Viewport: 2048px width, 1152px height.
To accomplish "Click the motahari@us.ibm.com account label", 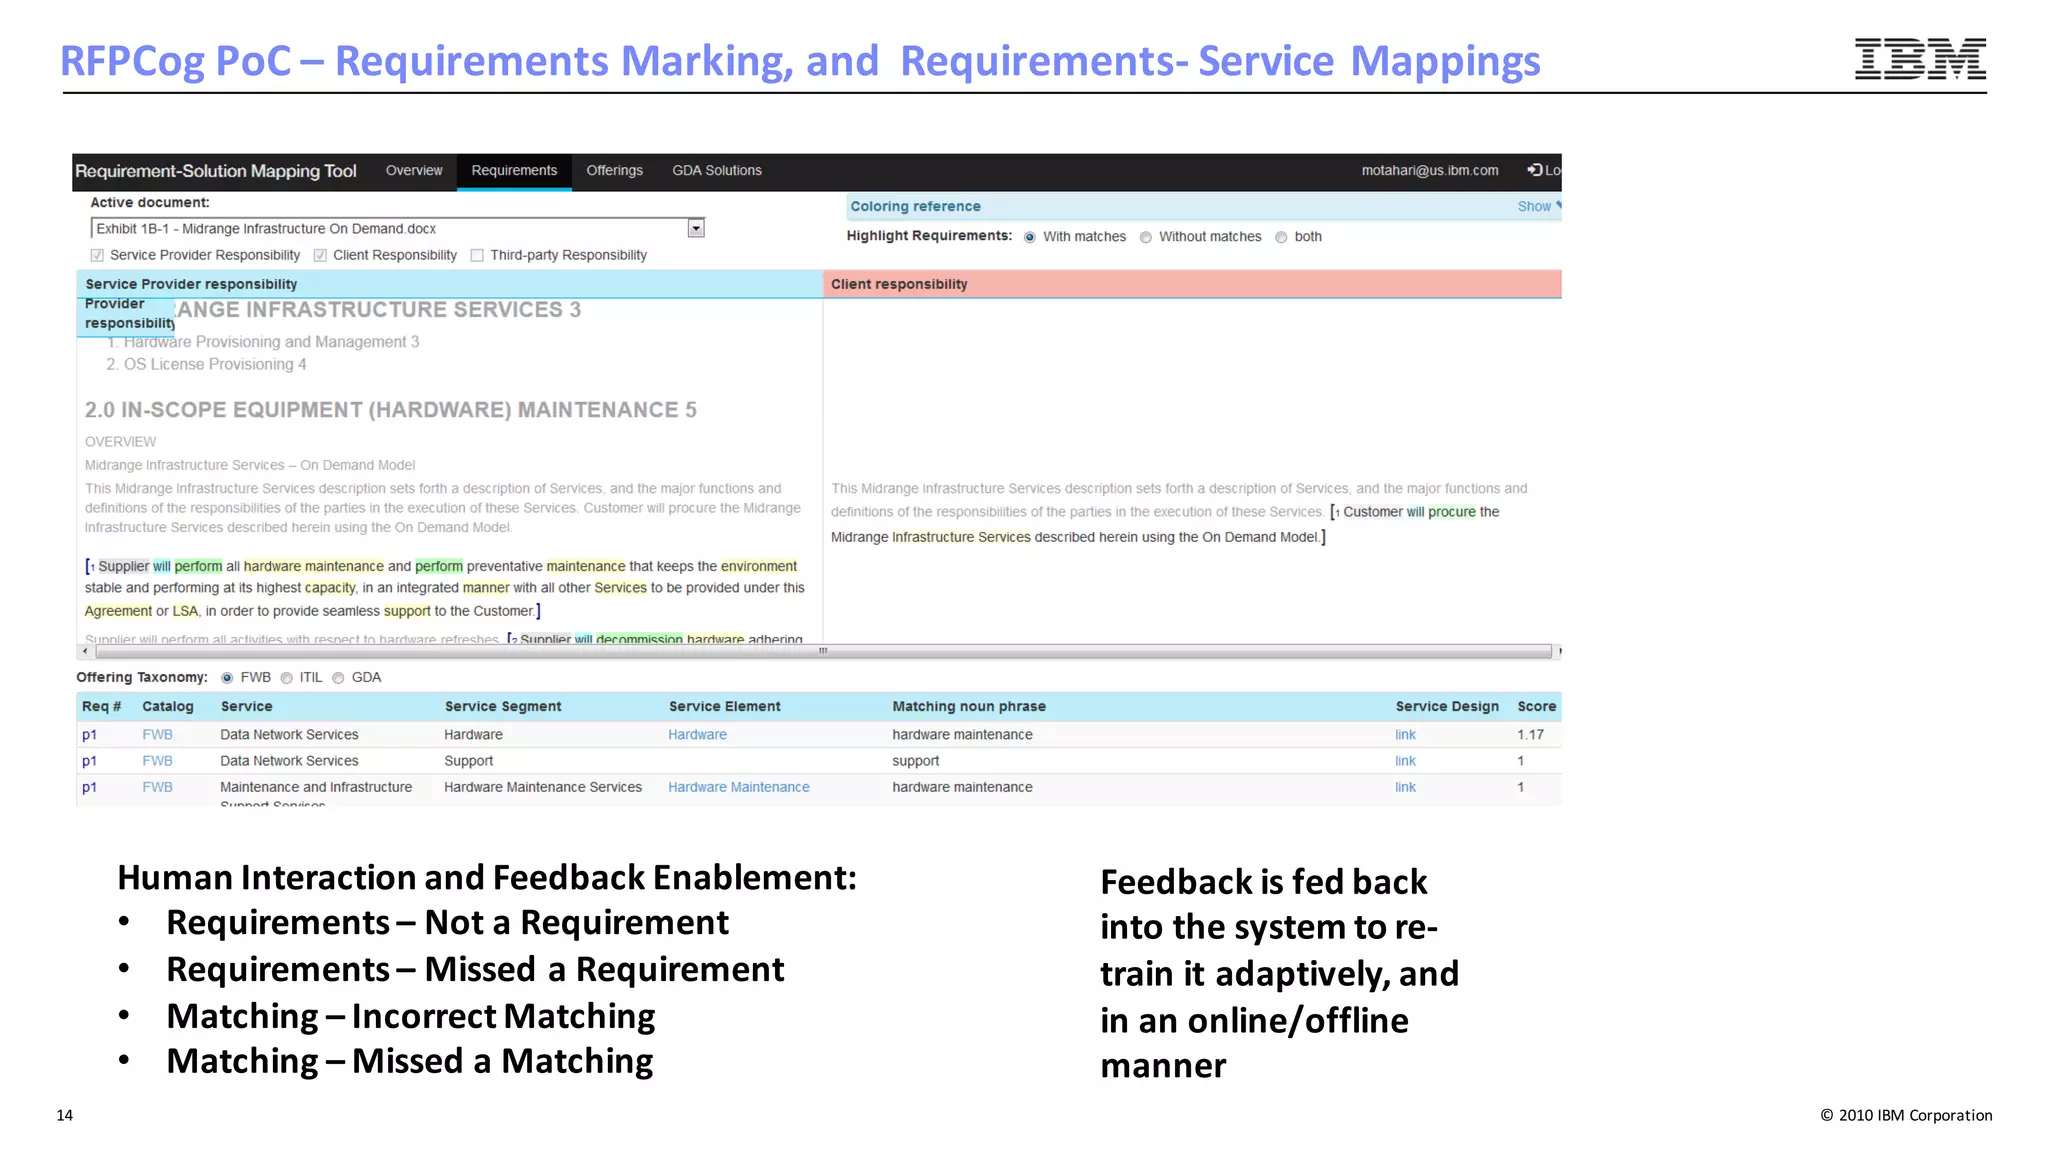I will pyautogui.click(x=1430, y=171).
